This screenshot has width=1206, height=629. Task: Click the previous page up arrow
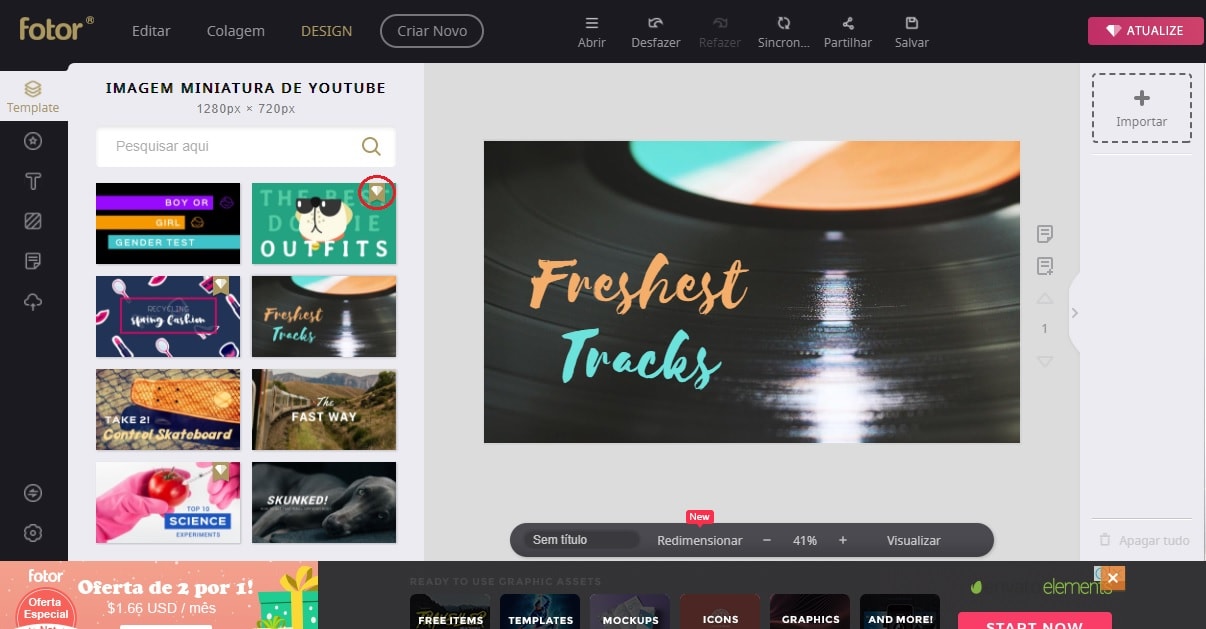pyautogui.click(x=1045, y=298)
